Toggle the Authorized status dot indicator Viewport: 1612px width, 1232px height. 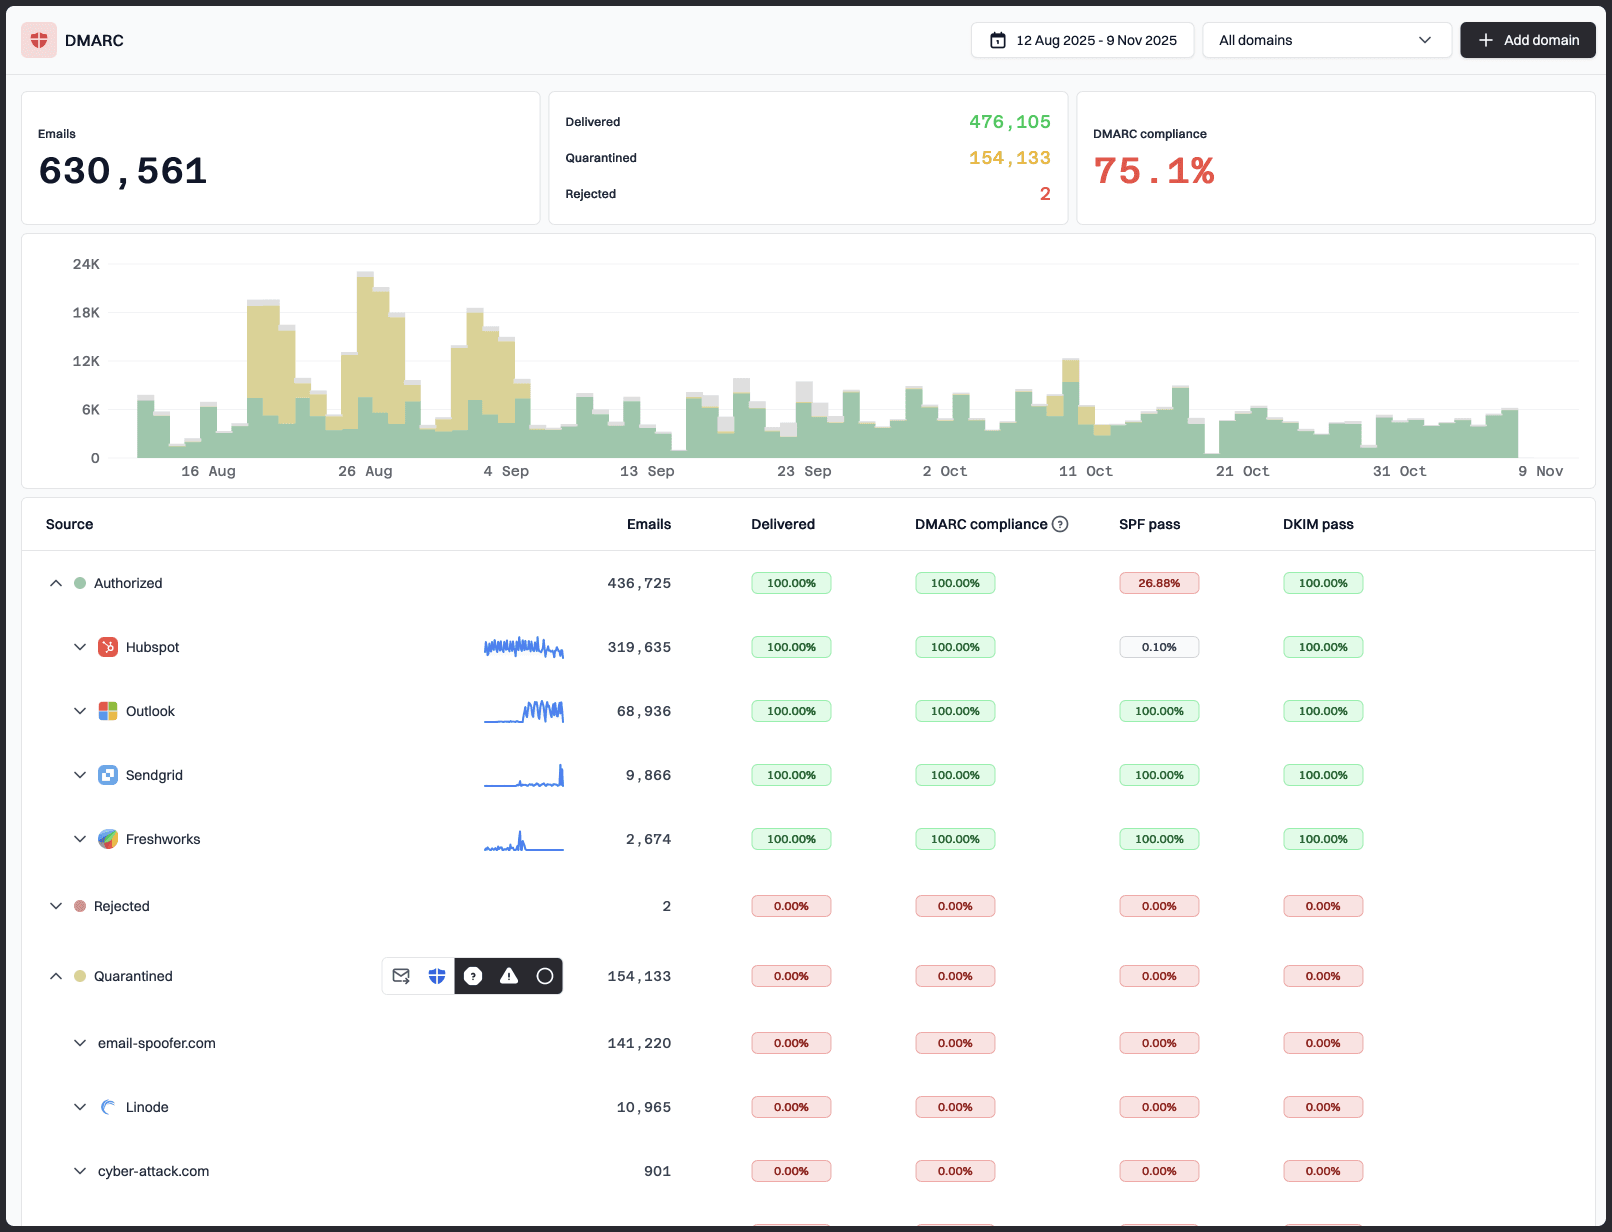coord(80,583)
